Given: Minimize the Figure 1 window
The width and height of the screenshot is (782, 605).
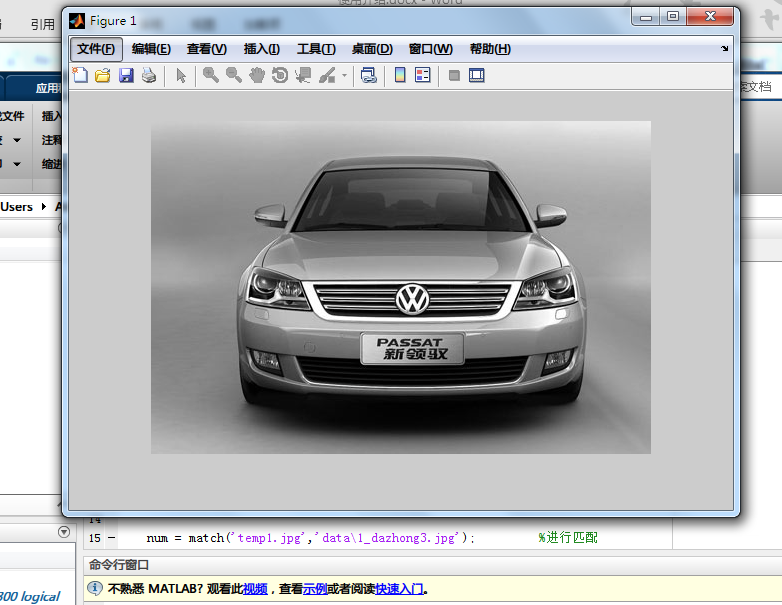Looking at the screenshot, I should pos(646,17).
